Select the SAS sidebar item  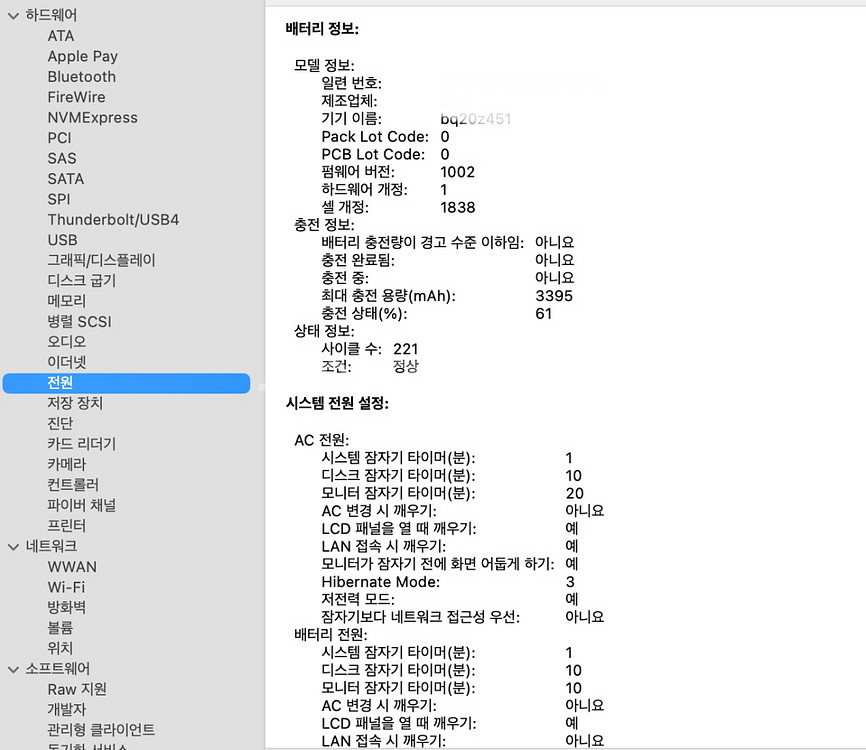pyautogui.click(x=62, y=159)
